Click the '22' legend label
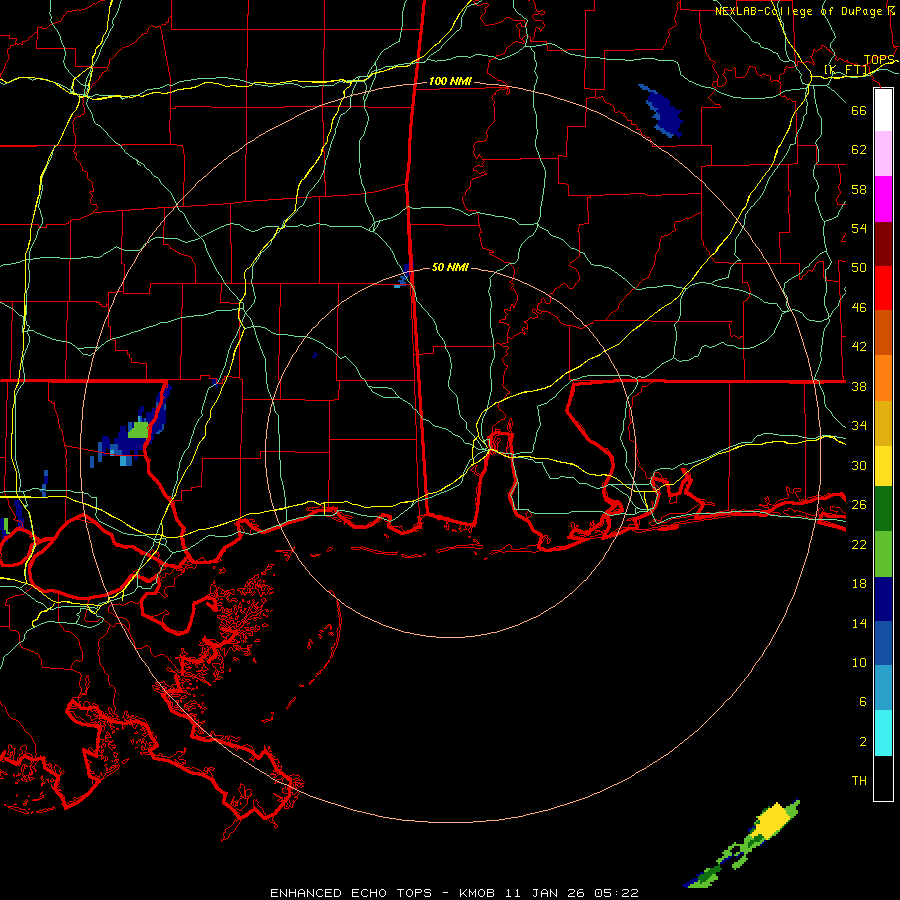This screenshot has width=900, height=900. tap(859, 545)
